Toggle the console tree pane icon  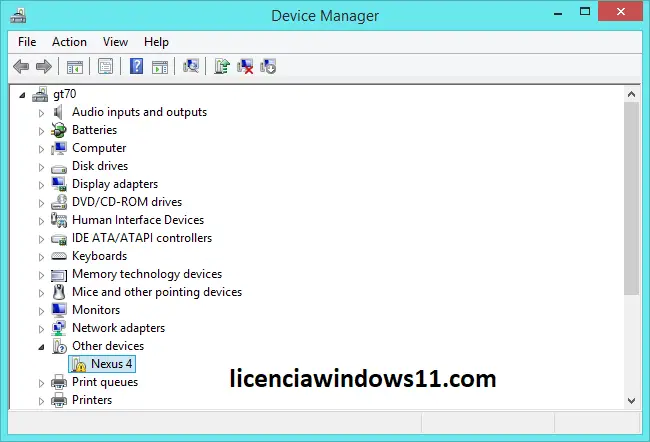(x=75, y=66)
